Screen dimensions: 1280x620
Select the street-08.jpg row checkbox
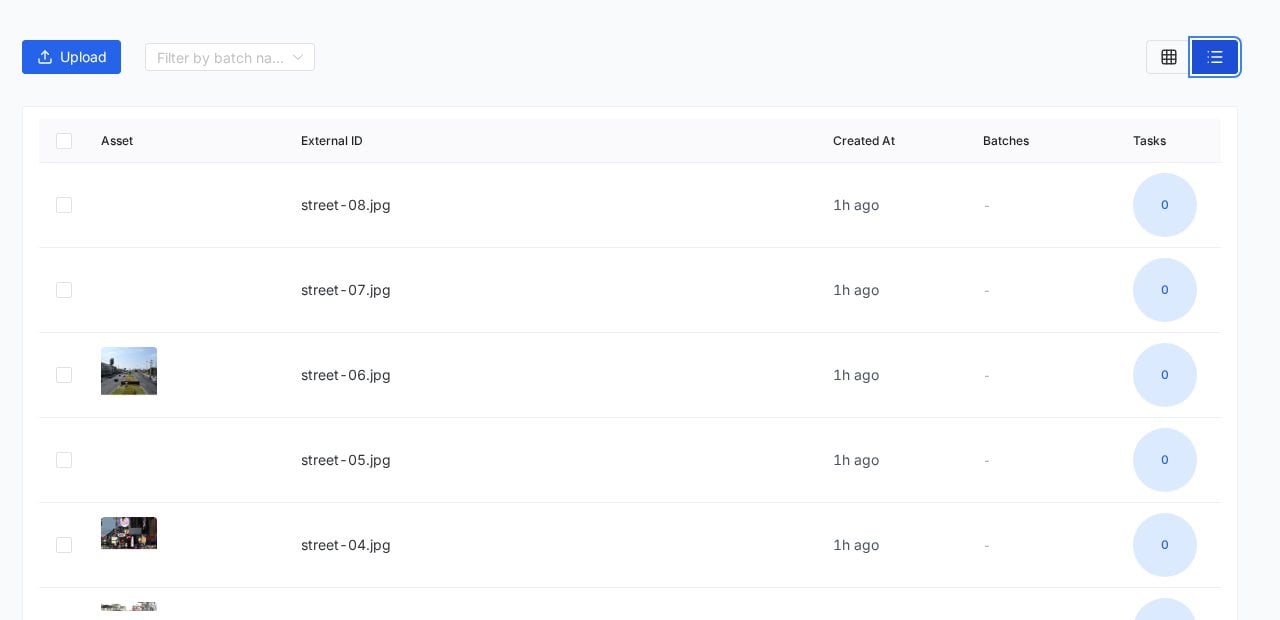pyautogui.click(x=64, y=205)
